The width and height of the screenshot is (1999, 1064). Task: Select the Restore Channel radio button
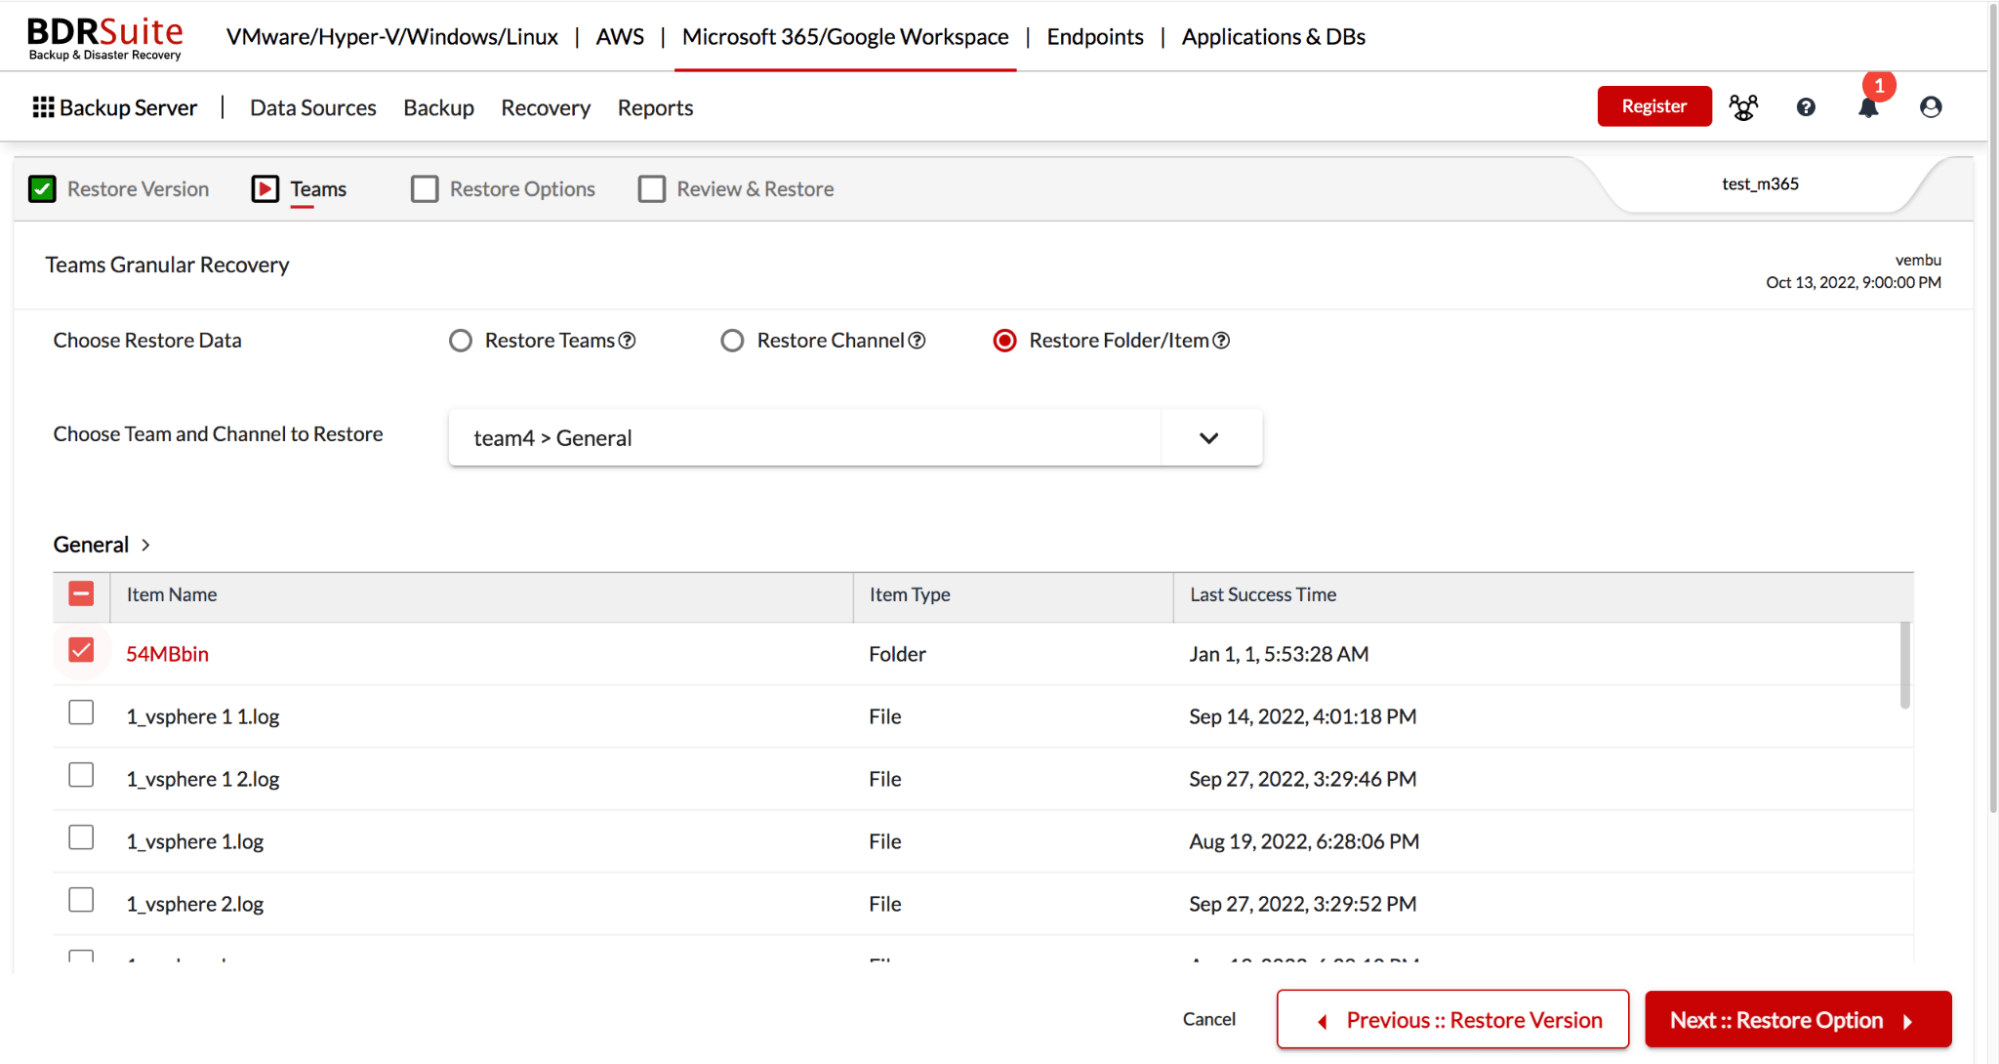732,341
